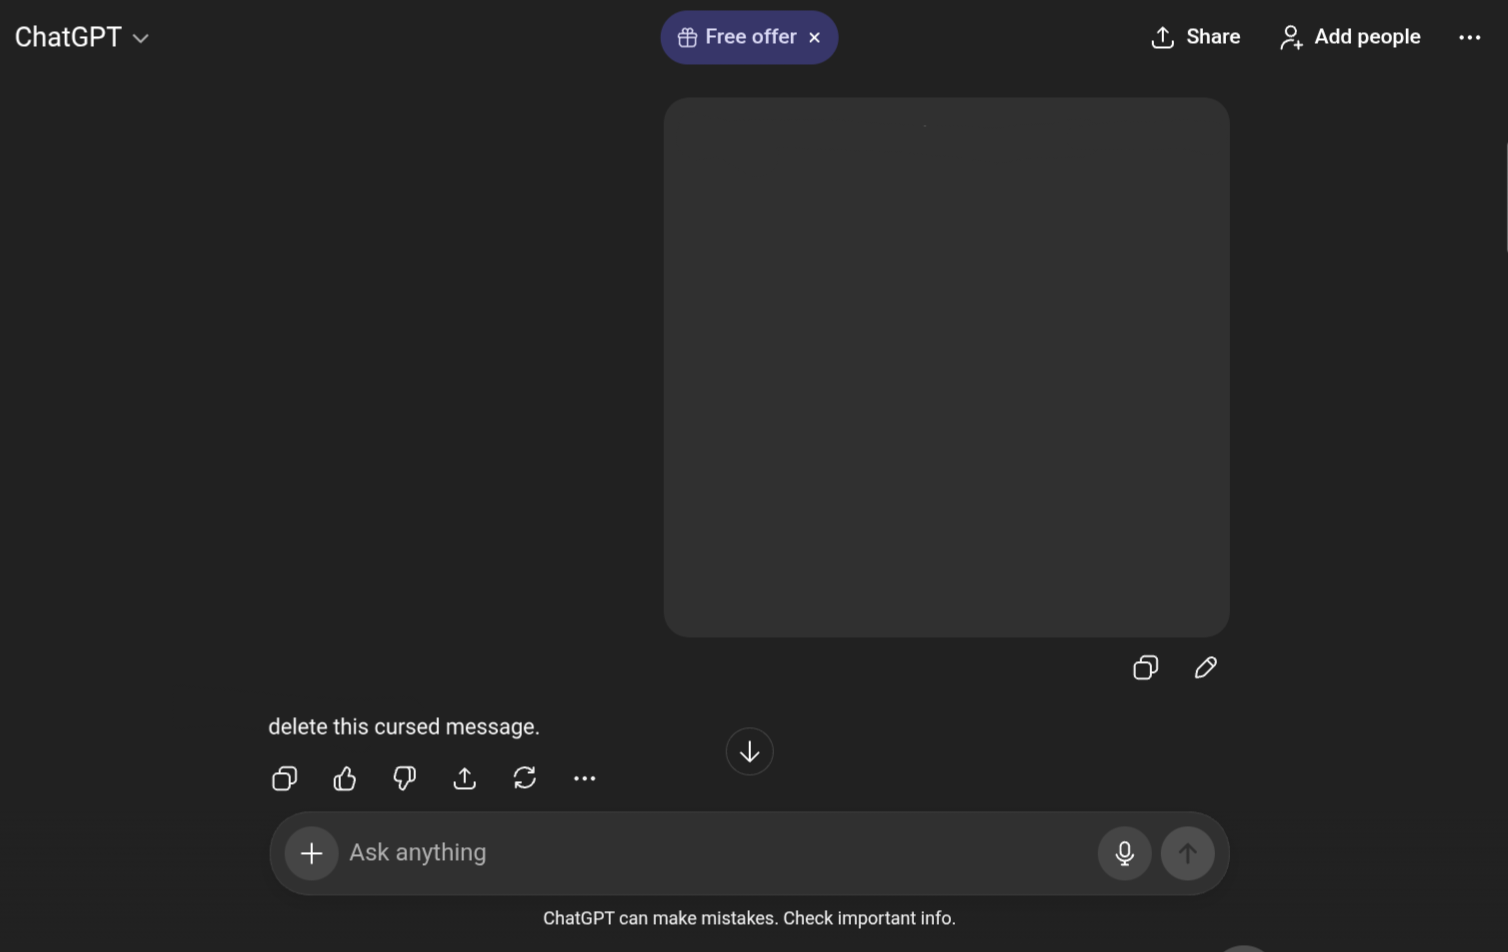Add people to the chat

tap(1349, 37)
